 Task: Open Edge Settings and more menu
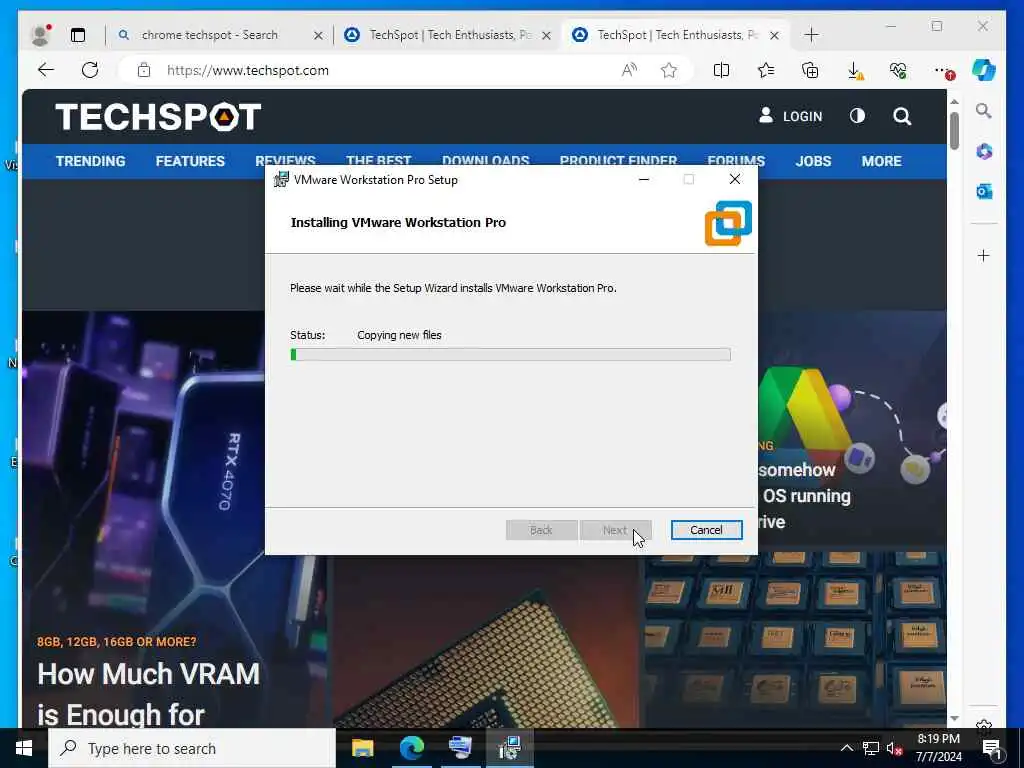943,71
